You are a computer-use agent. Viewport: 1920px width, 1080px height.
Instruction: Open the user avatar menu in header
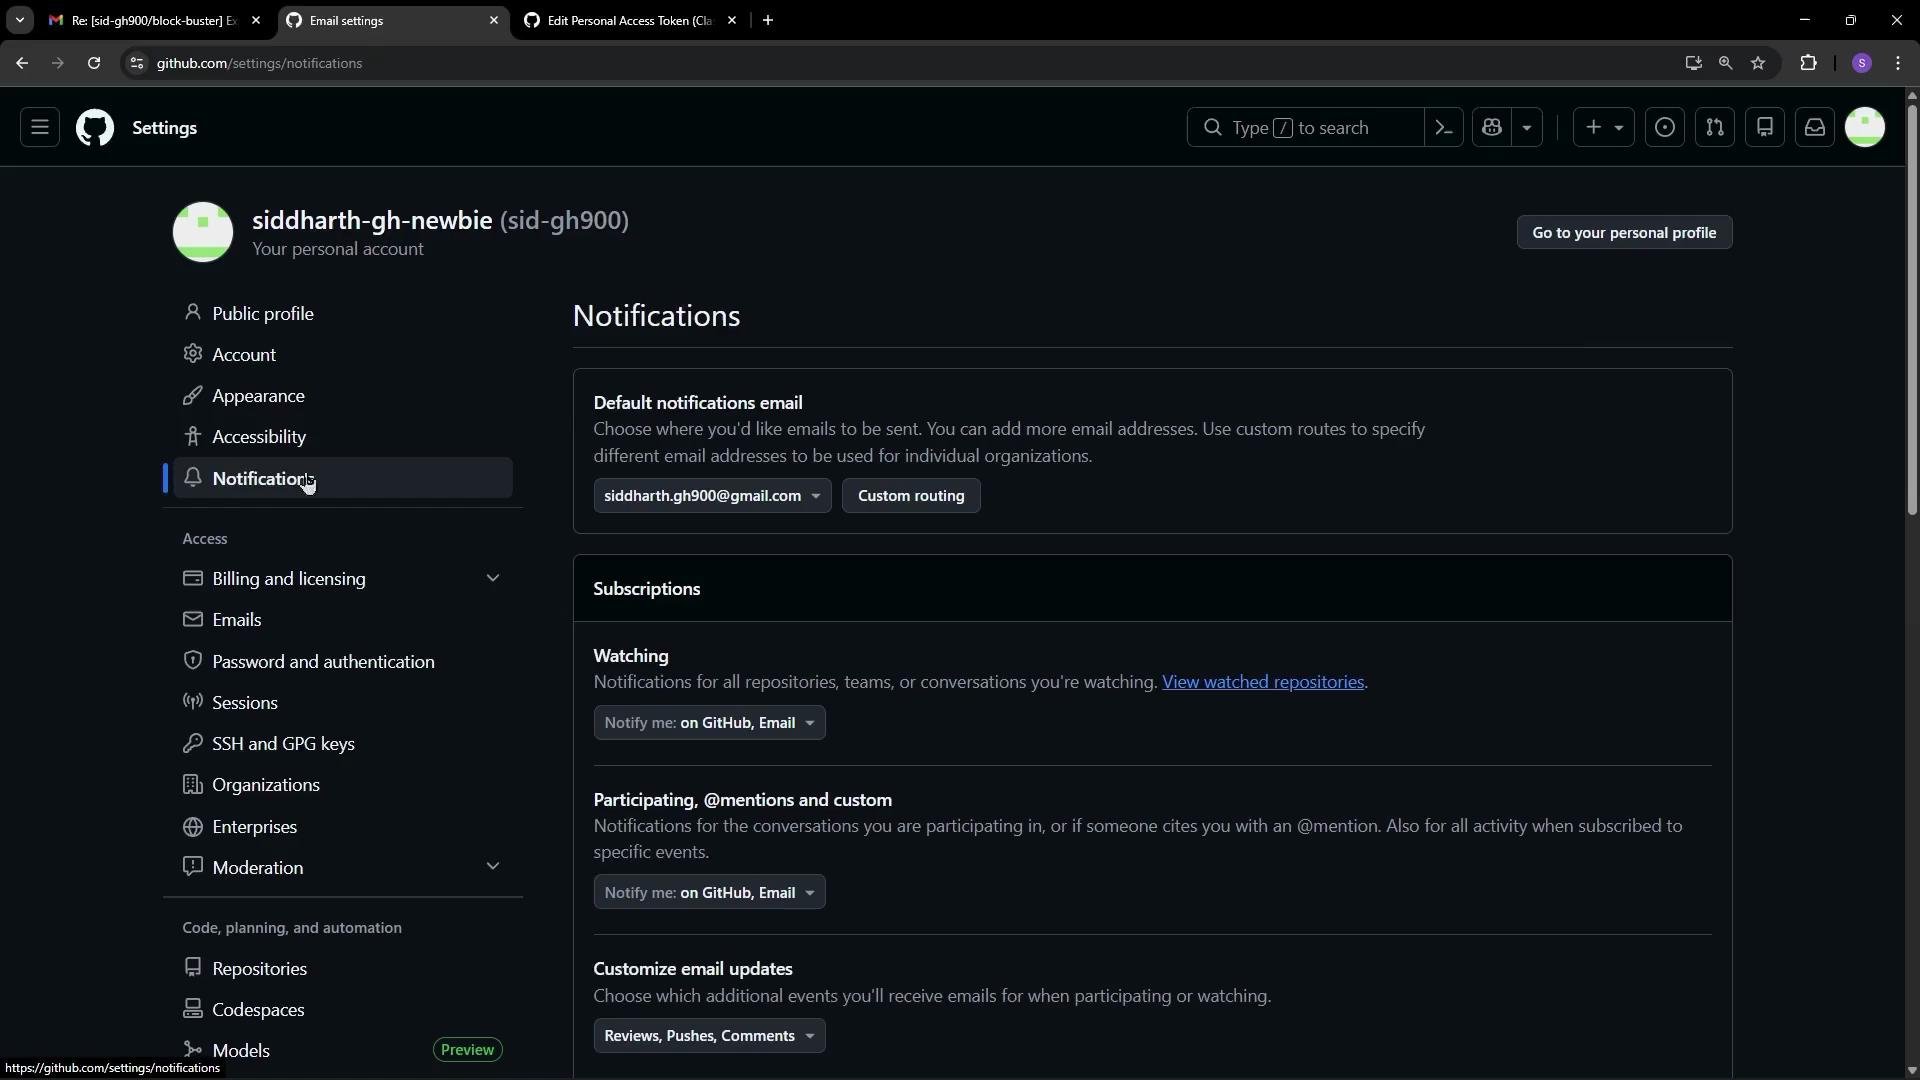click(1865, 128)
